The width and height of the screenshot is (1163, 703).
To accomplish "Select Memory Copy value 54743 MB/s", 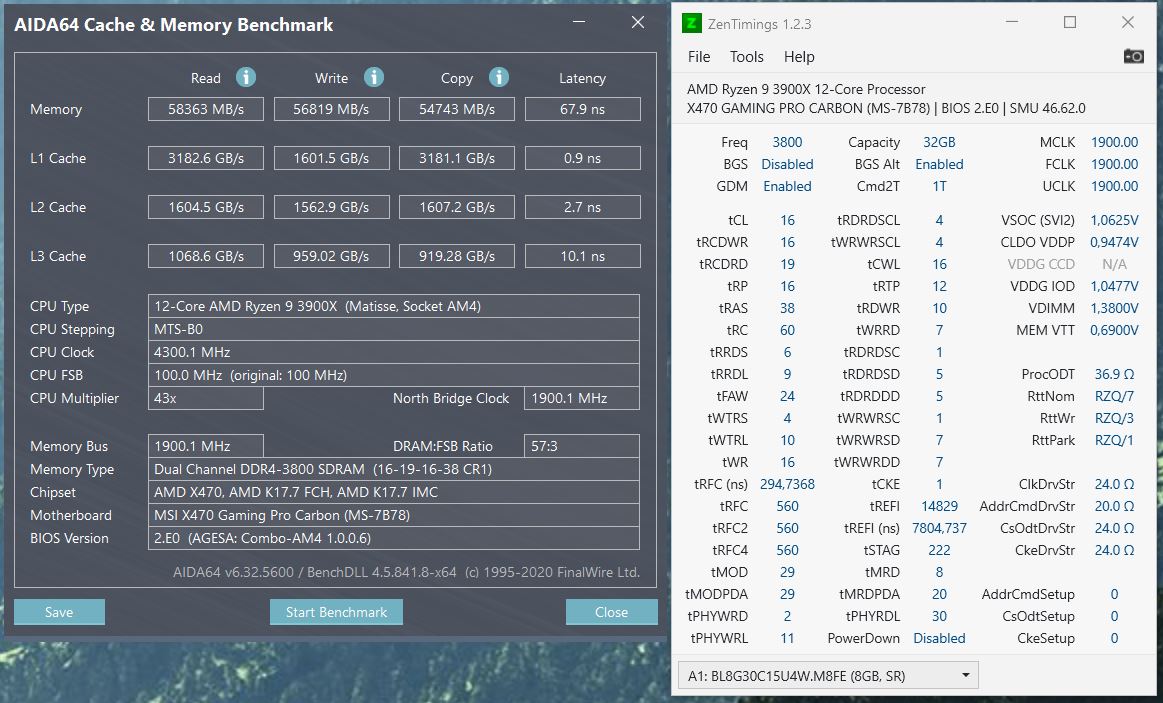I will tap(457, 109).
